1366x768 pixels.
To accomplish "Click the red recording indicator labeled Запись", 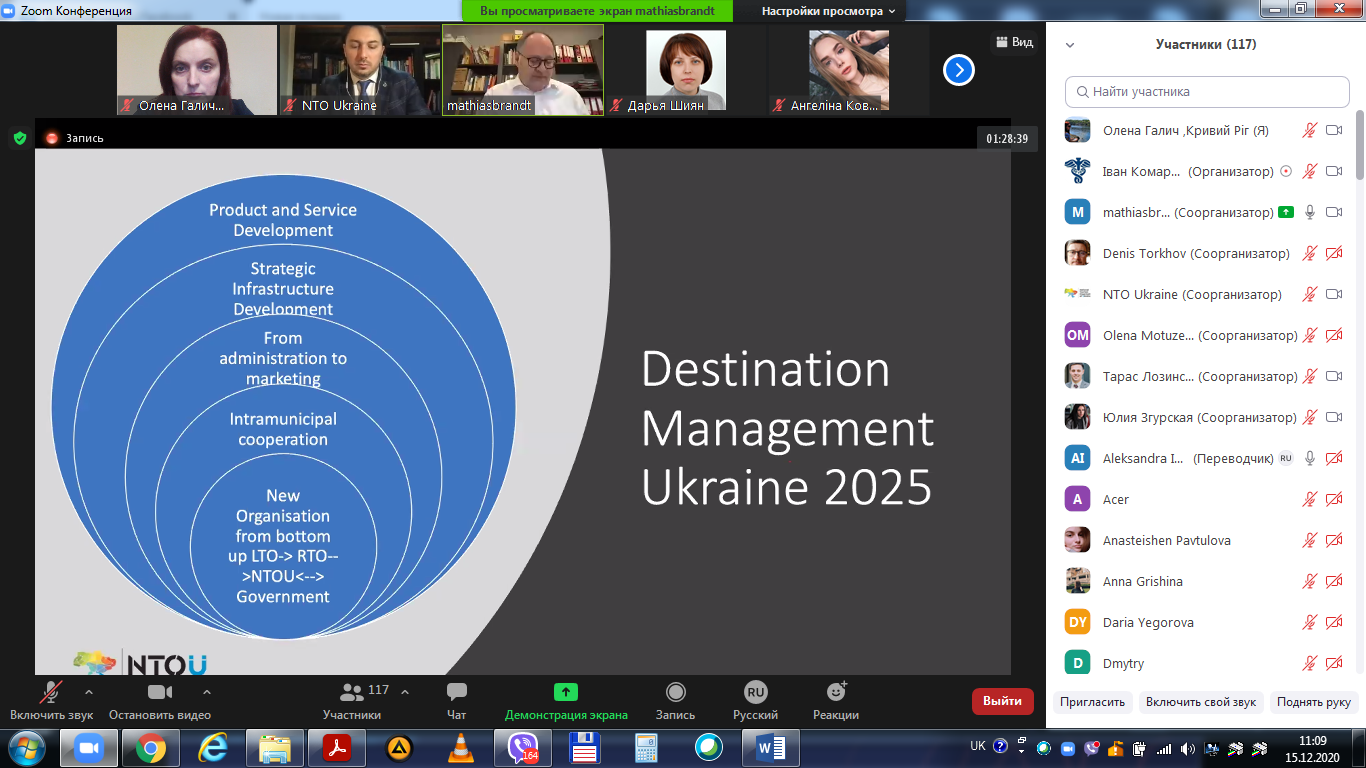I will coord(75,138).
